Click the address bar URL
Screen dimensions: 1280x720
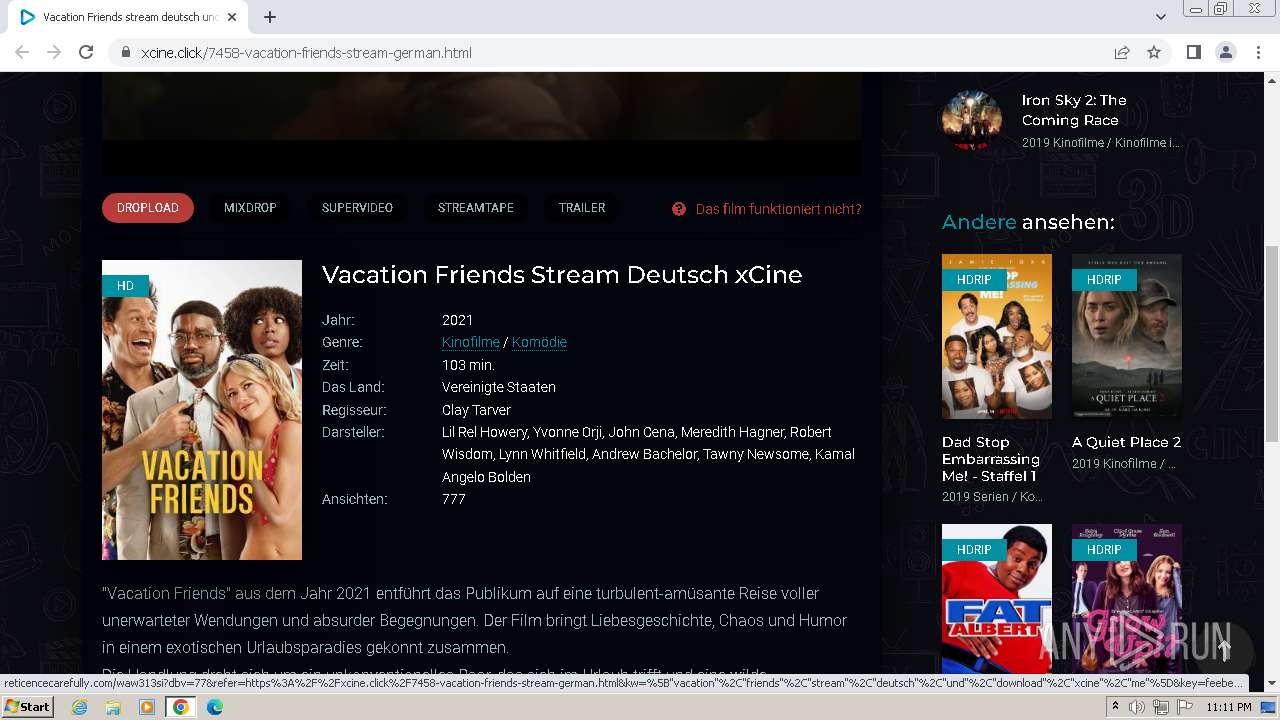306,53
